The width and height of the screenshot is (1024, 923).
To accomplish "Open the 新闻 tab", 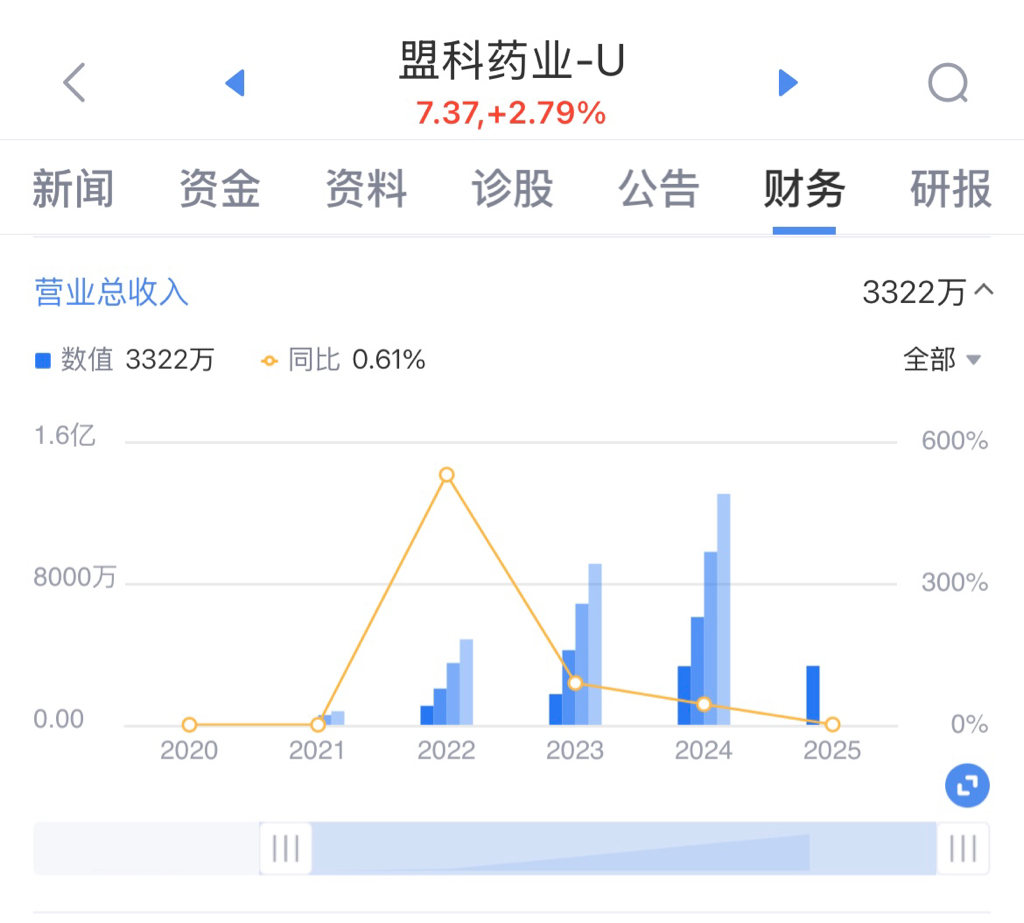I will pos(73,188).
